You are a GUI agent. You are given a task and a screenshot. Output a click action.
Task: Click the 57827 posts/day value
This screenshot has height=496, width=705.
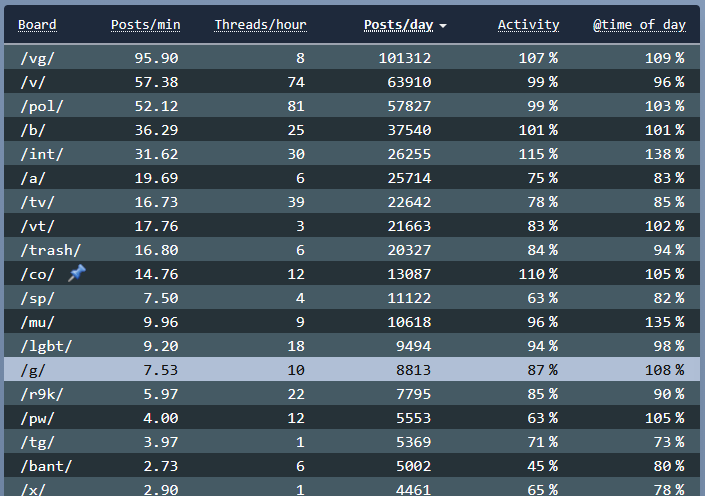[409, 106]
